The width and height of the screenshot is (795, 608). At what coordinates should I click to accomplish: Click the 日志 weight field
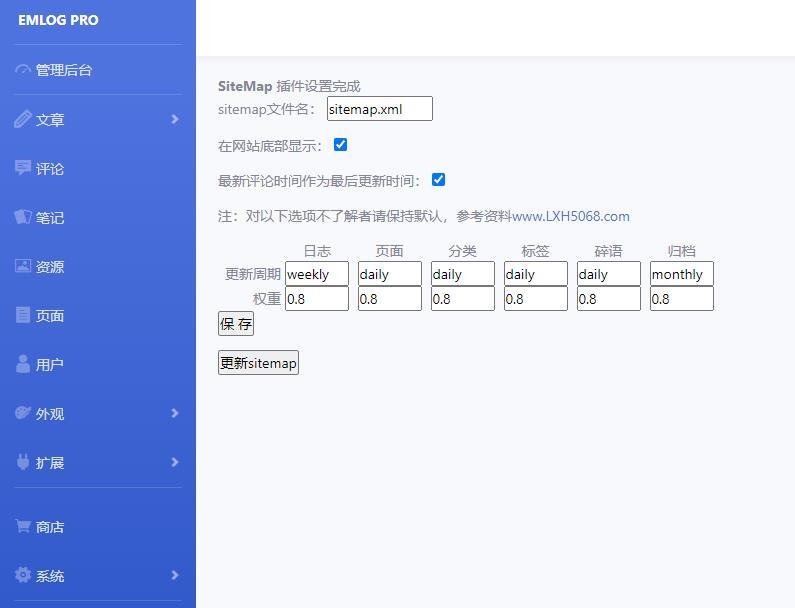pos(317,299)
